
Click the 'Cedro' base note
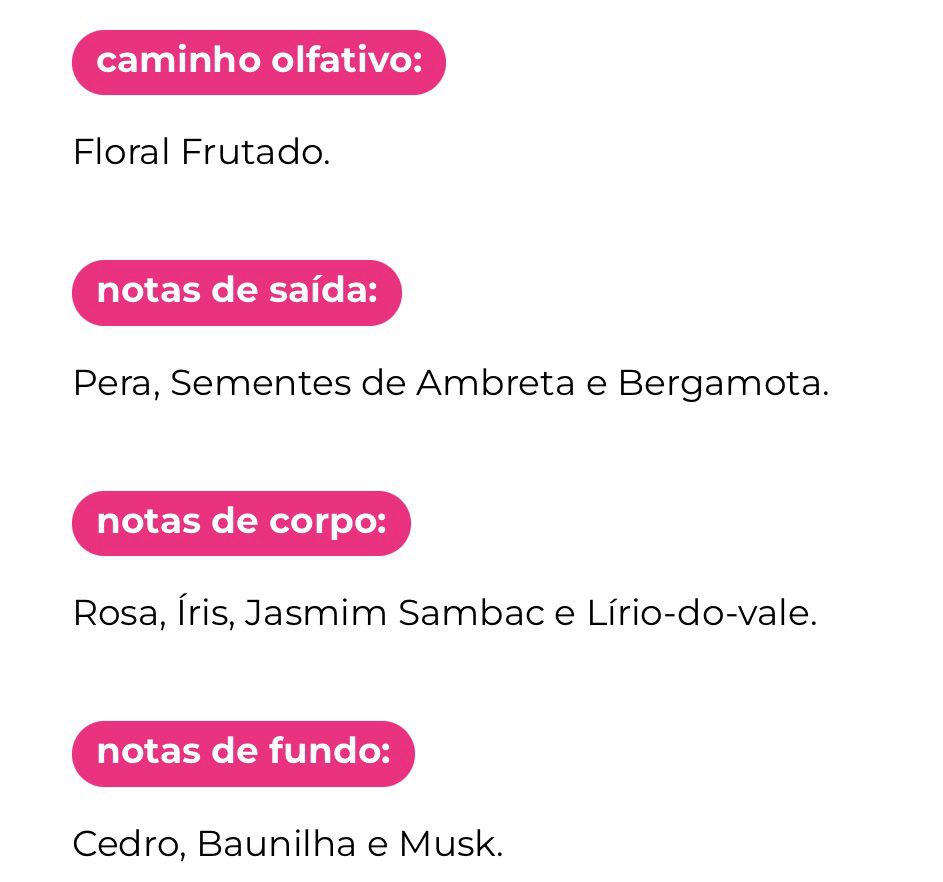pyautogui.click(x=126, y=844)
